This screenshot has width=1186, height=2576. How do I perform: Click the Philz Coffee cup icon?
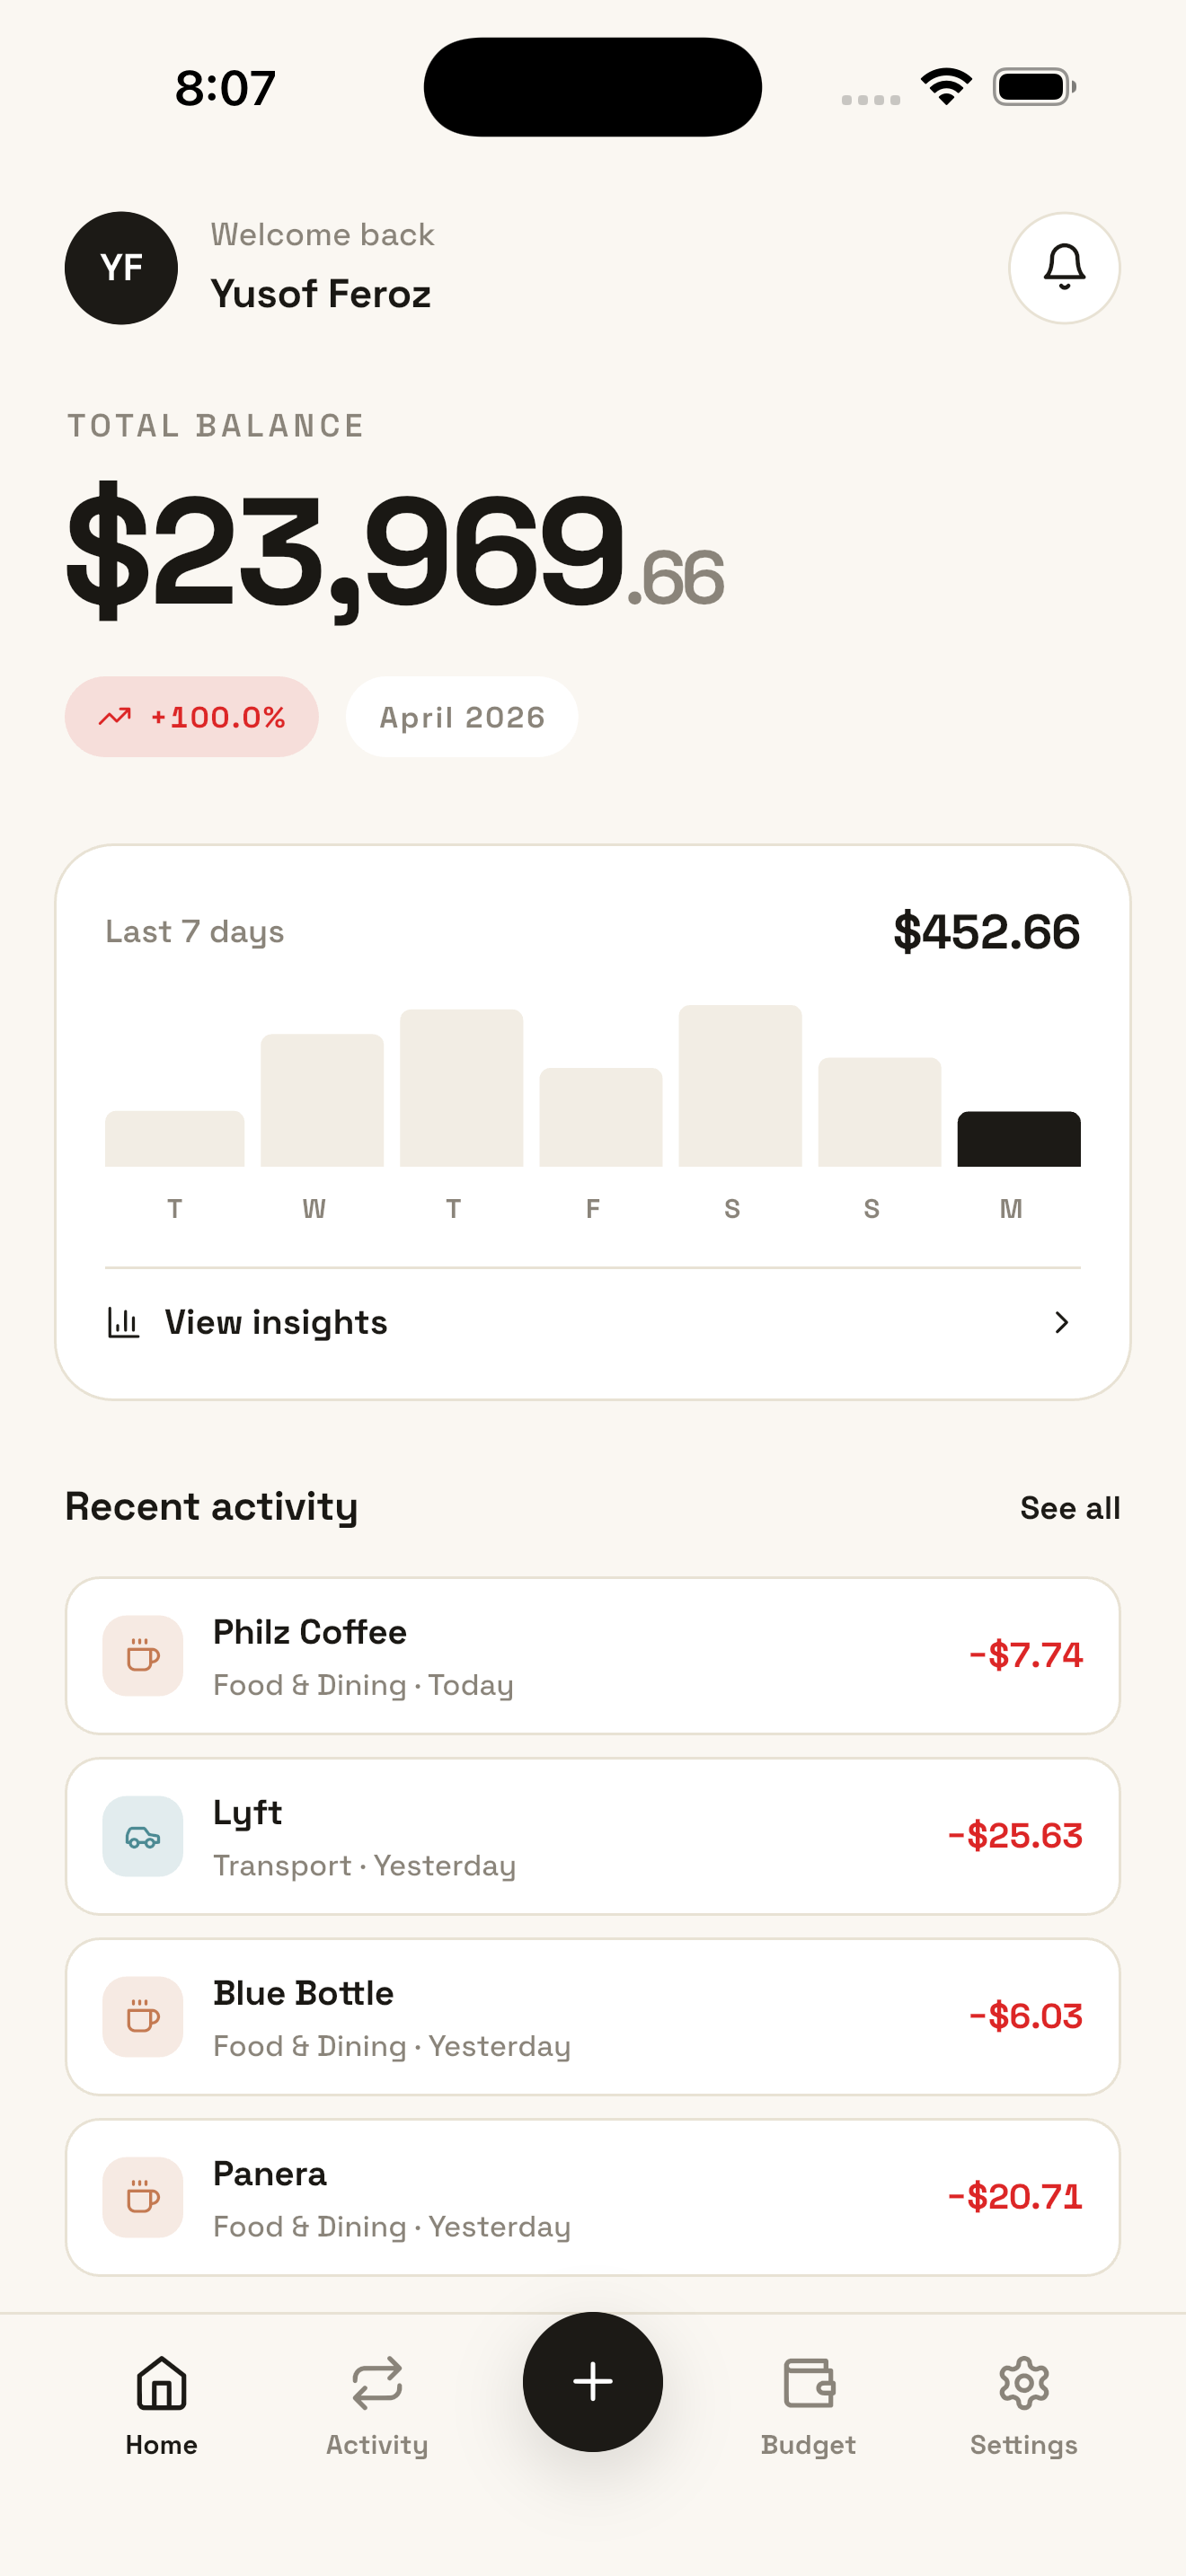[143, 1656]
